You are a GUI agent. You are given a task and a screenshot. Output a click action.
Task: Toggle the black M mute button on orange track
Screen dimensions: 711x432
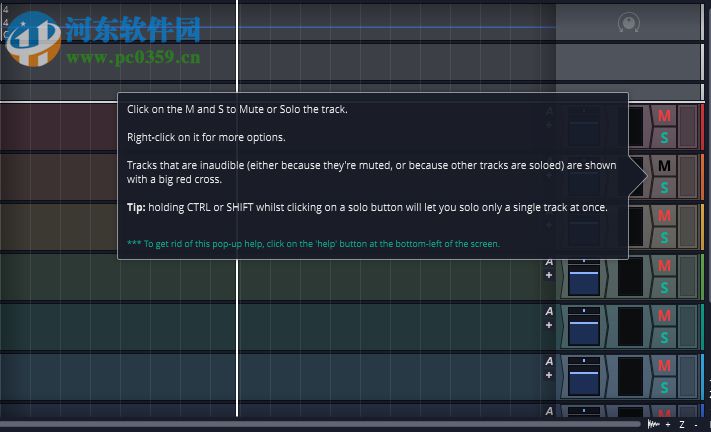tap(664, 166)
